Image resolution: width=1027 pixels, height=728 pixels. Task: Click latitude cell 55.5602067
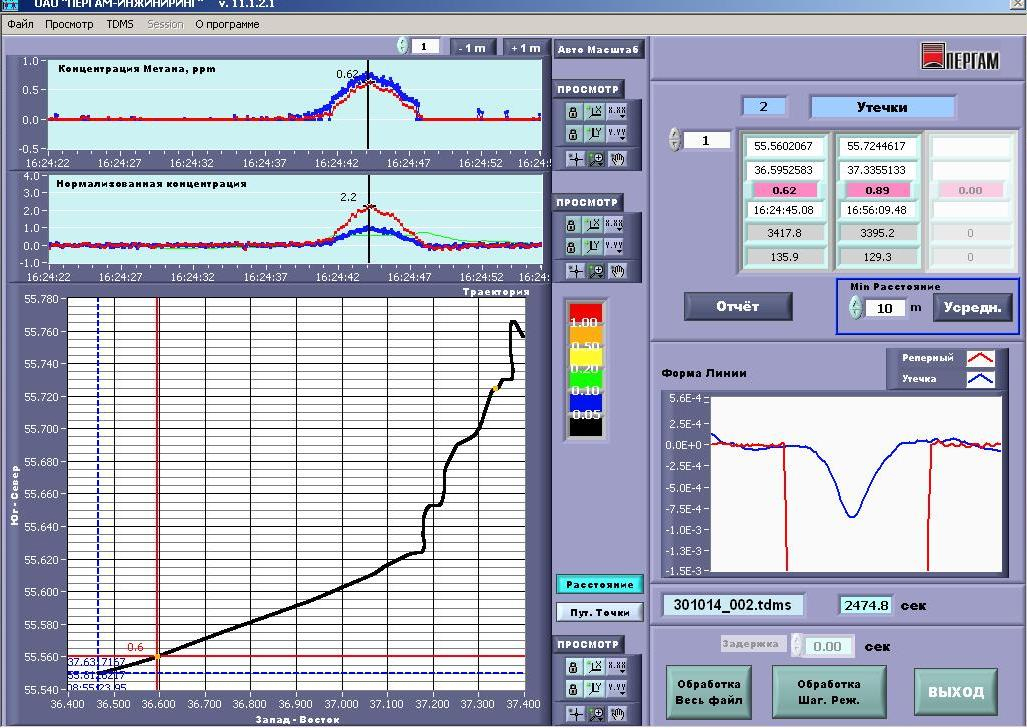(x=783, y=146)
